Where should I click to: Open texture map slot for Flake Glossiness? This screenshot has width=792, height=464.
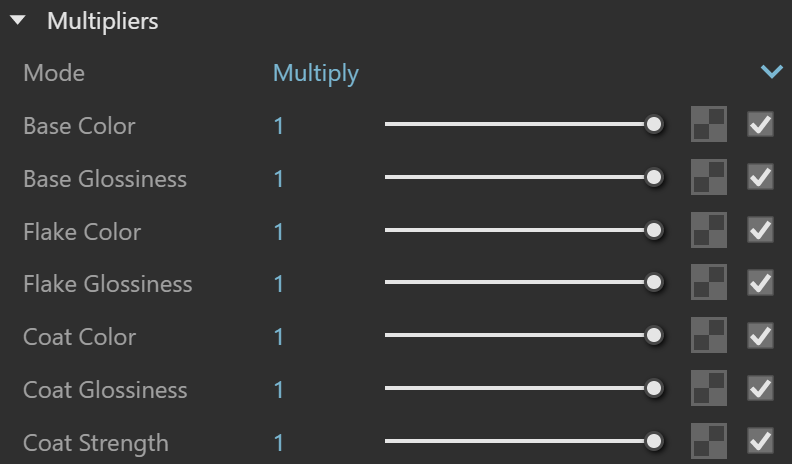(x=709, y=282)
